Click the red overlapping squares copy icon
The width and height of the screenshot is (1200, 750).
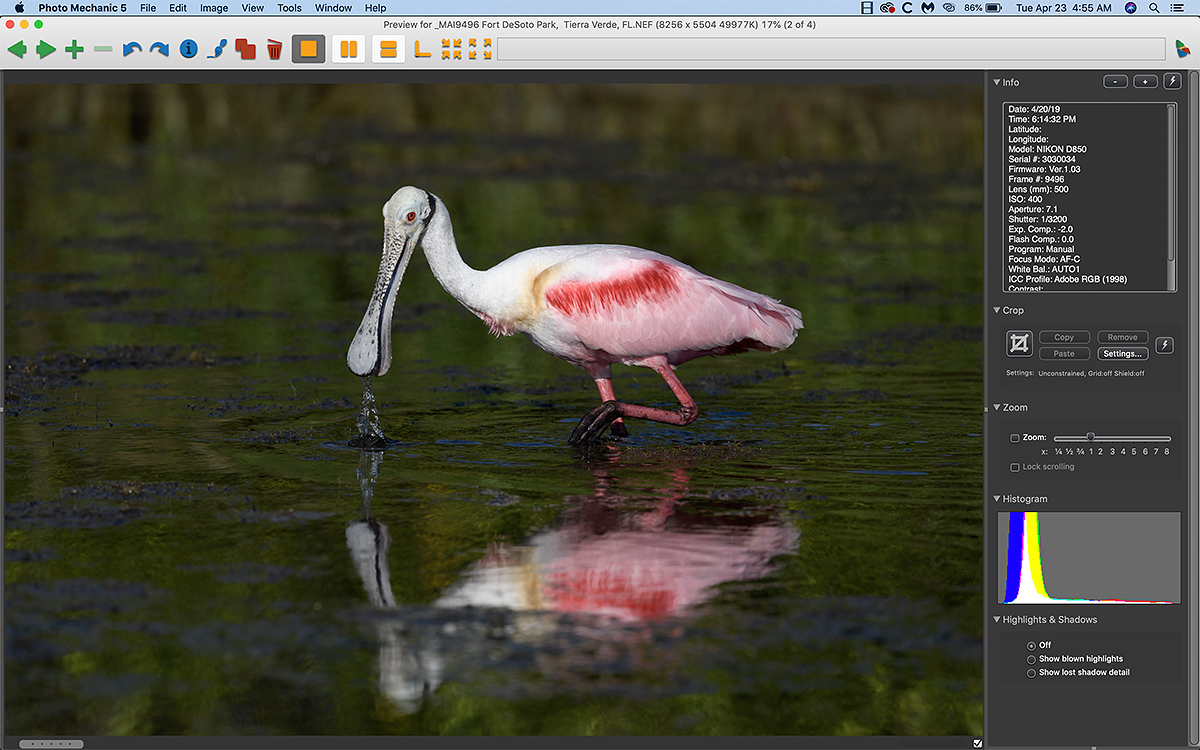245,49
